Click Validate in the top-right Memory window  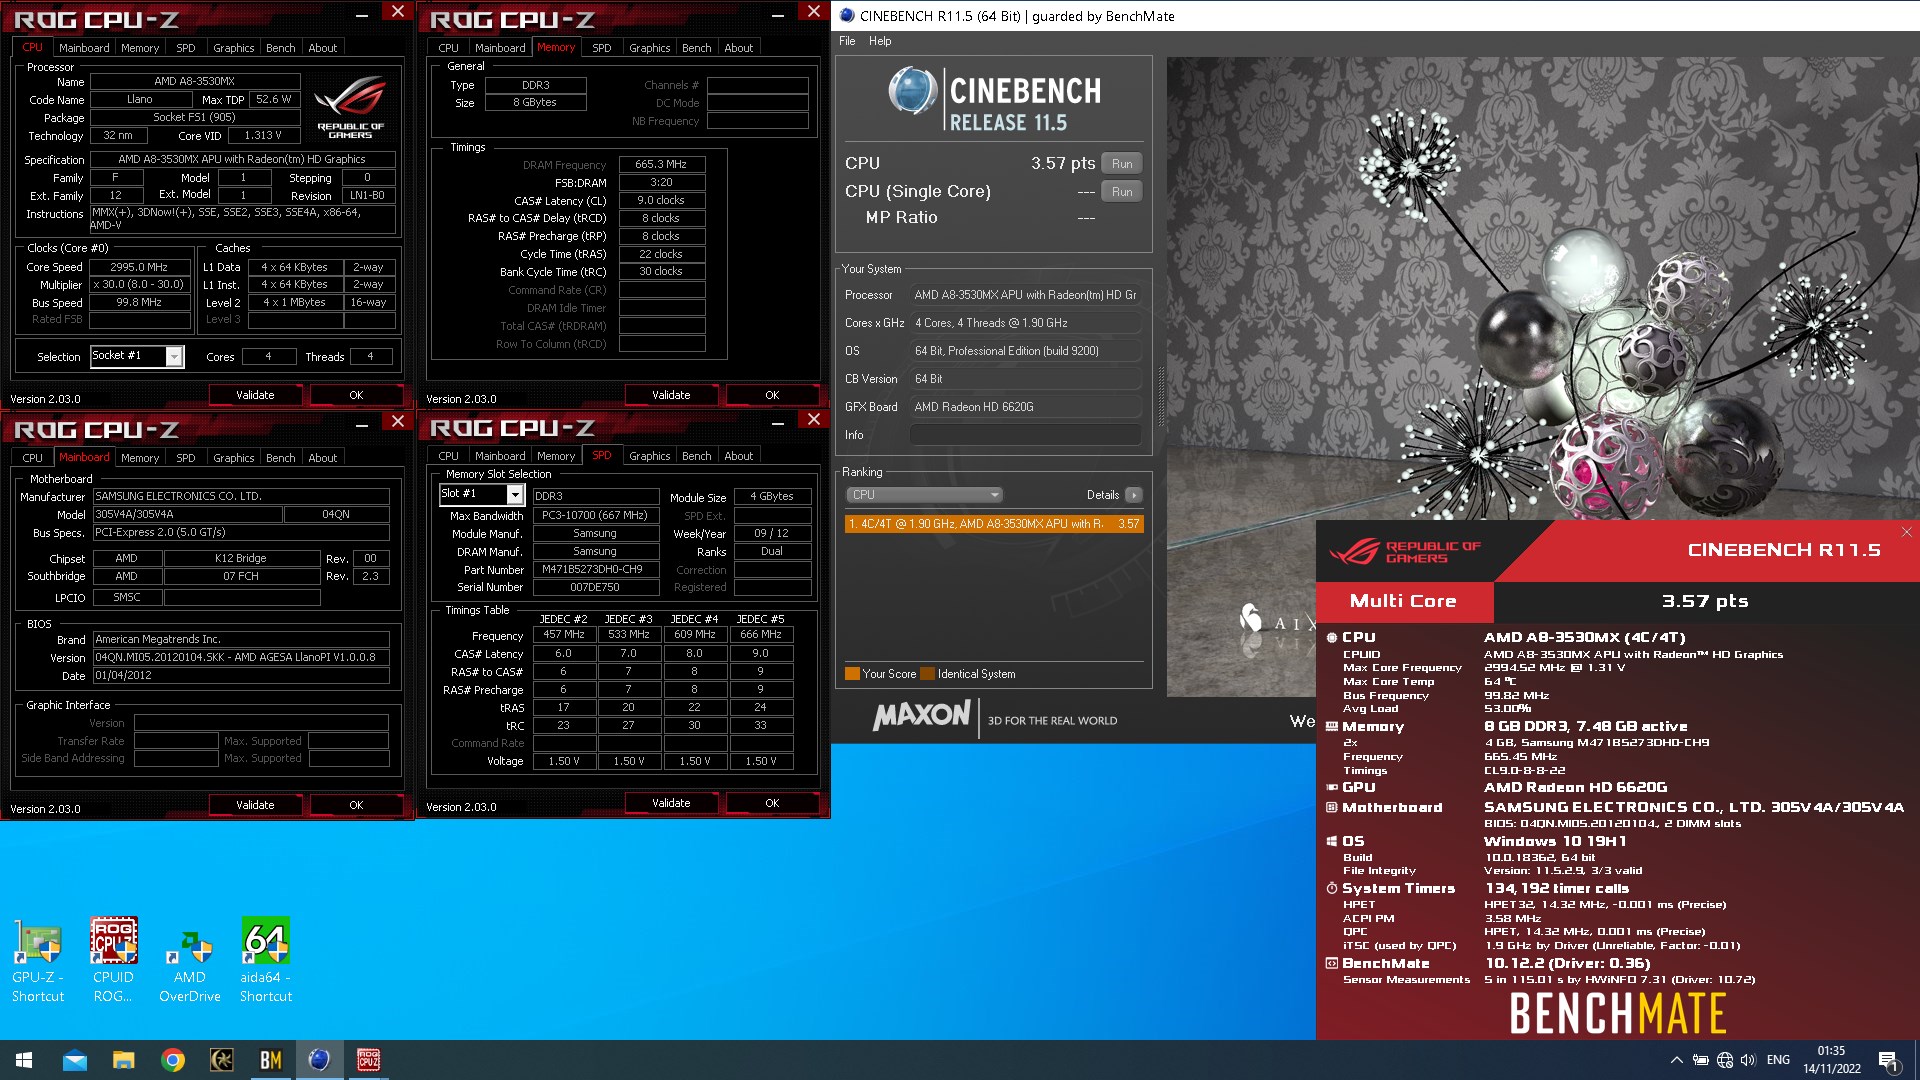[x=671, y=395]
